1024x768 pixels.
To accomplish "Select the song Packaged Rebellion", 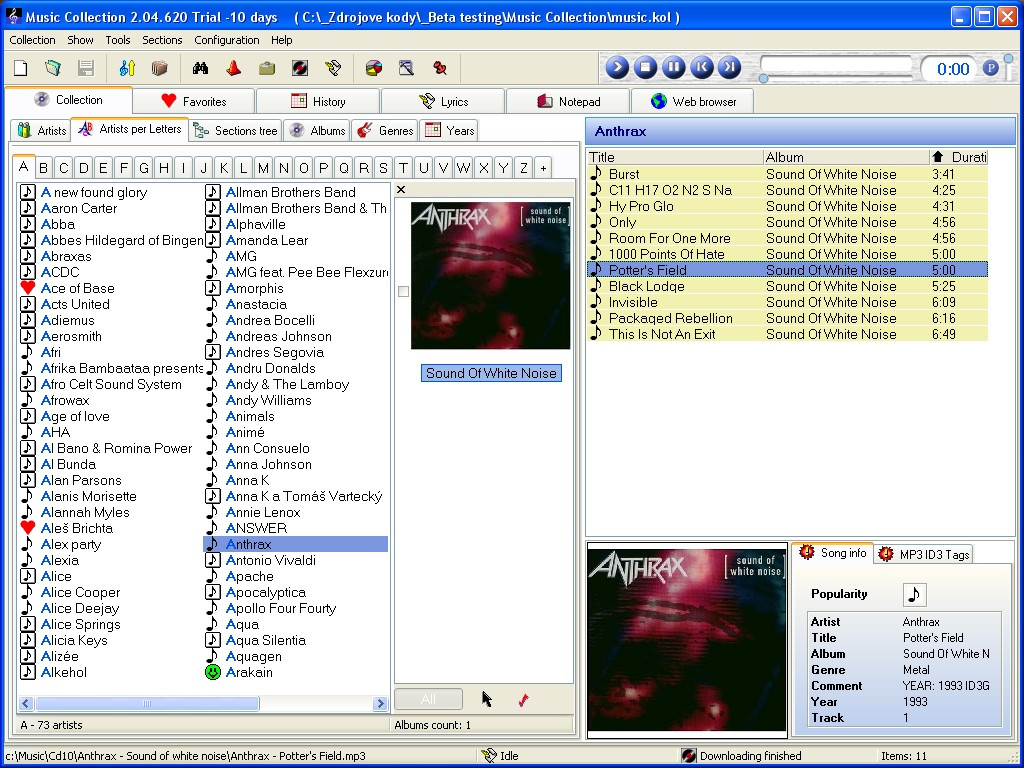I will click(x=788, y=318).
